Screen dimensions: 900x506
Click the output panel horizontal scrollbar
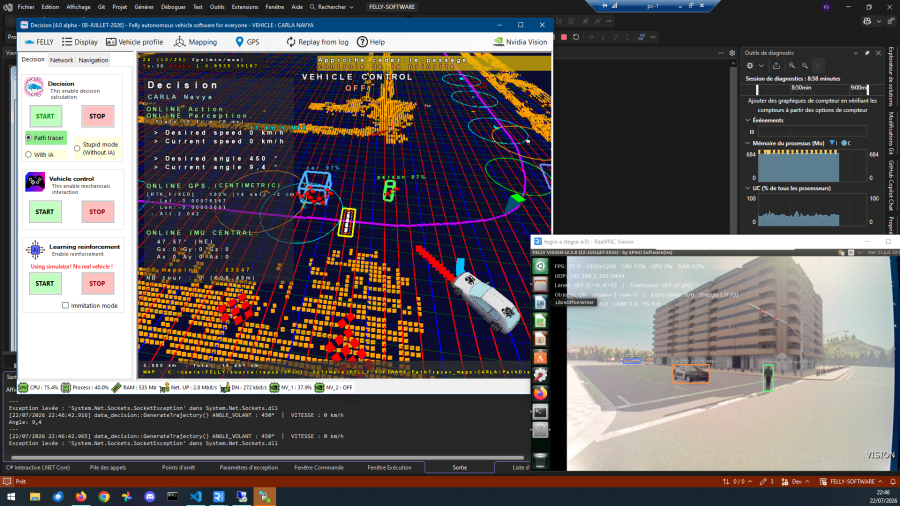tap(265, 458)
